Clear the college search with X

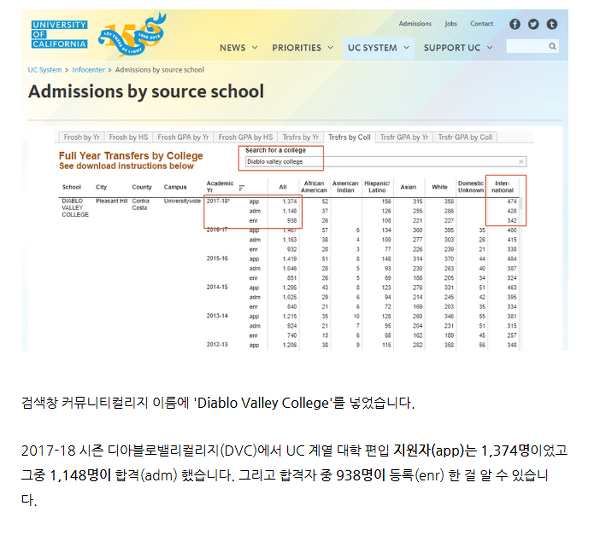[521, 162]
